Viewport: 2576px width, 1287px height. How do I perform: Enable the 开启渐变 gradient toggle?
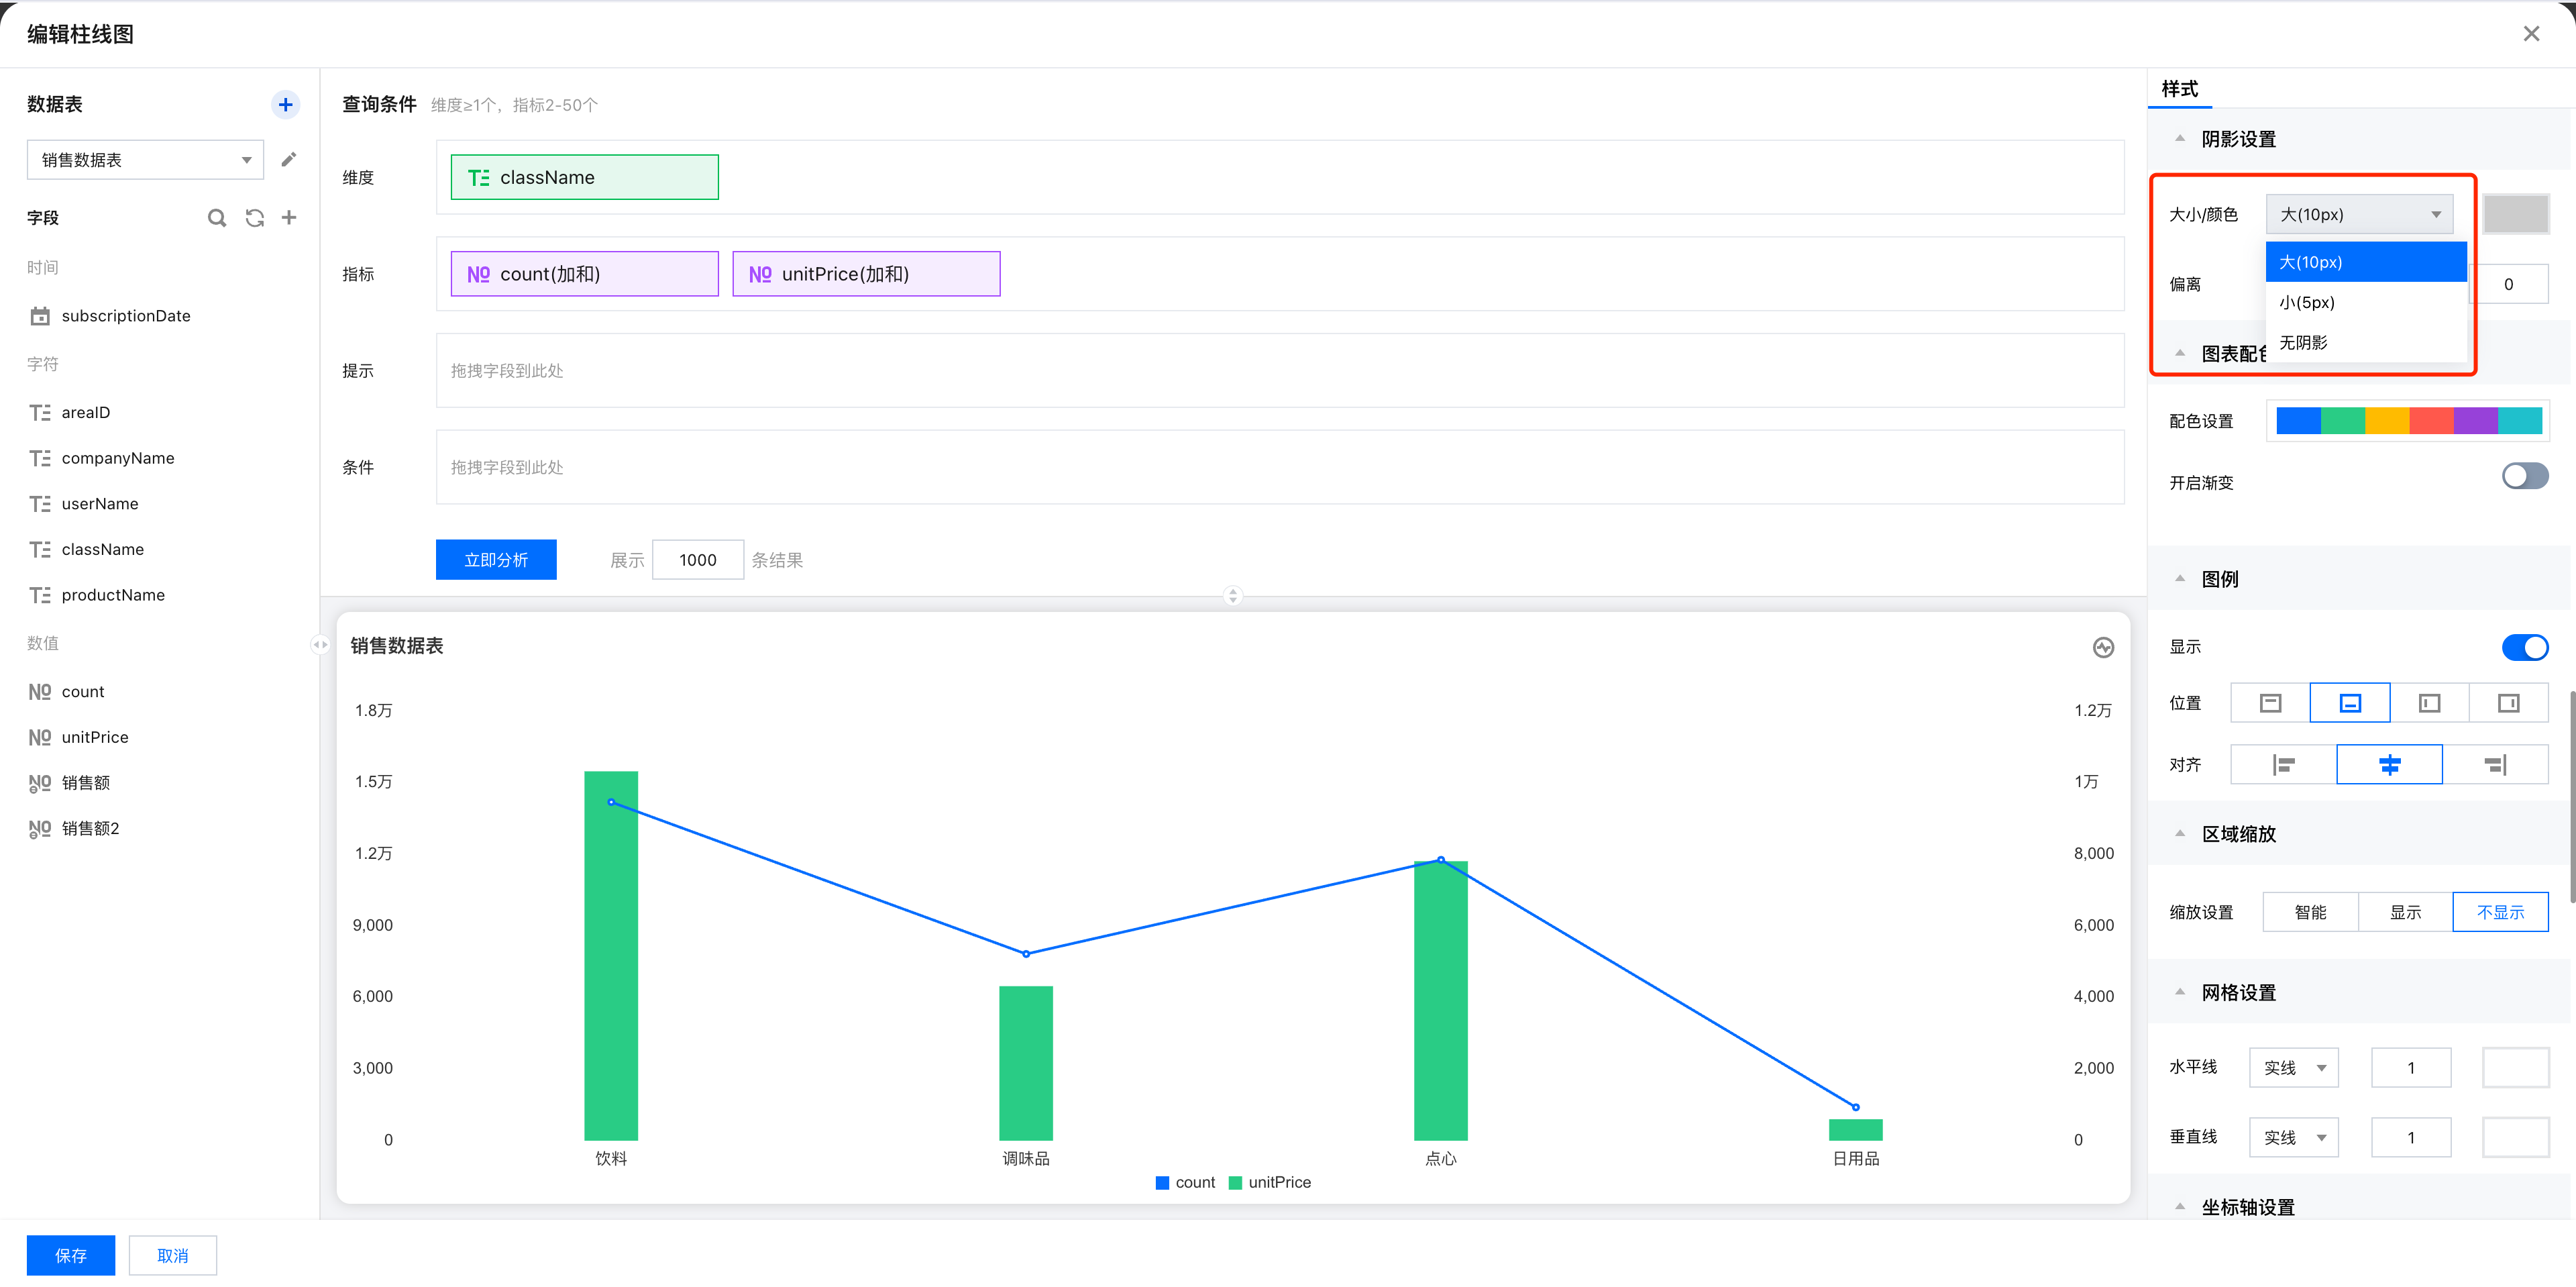pos(2524,476)
